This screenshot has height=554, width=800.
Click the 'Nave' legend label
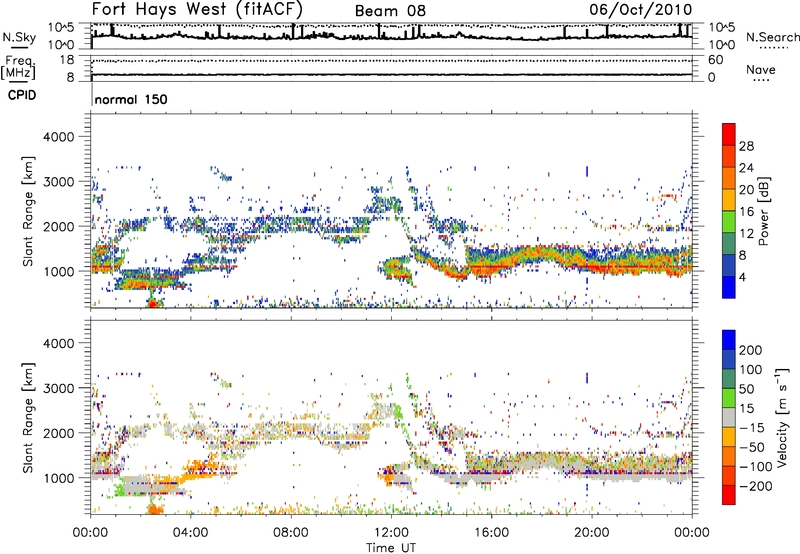[761, 69]
